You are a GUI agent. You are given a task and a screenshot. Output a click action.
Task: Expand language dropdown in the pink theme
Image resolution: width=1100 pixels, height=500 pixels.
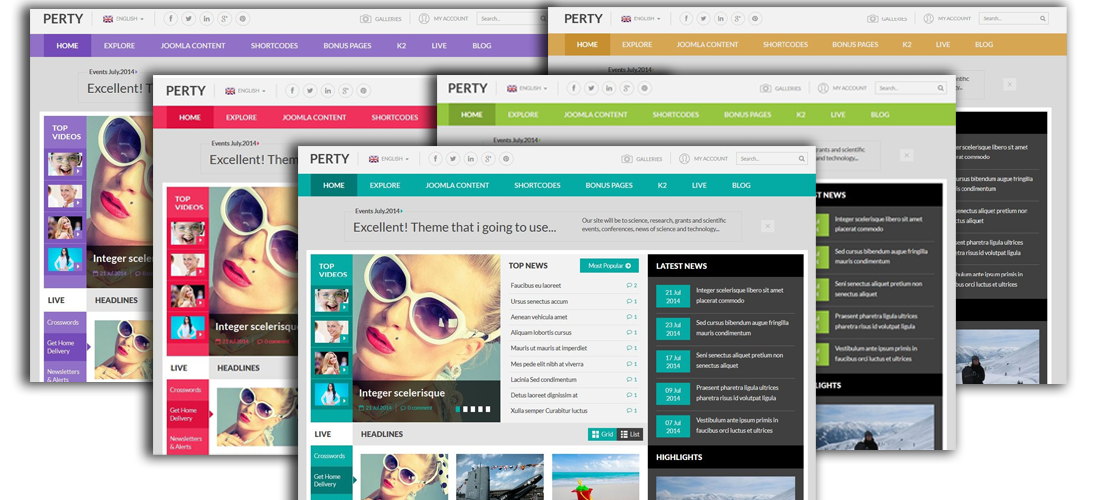click(246, 90)
